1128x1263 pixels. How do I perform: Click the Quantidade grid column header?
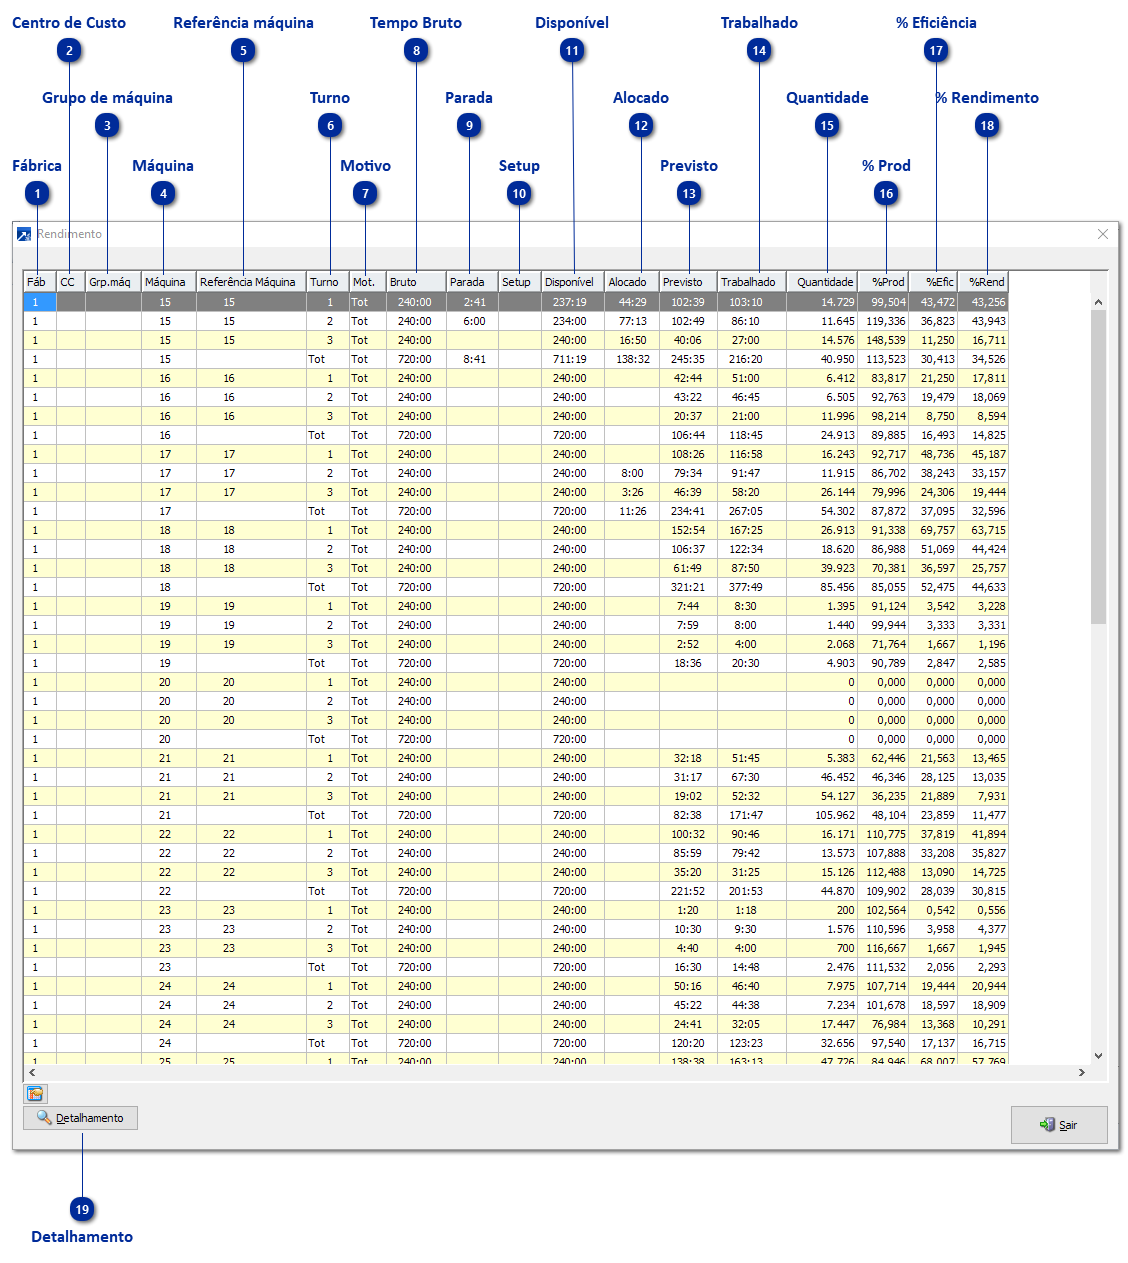(822, 282)
